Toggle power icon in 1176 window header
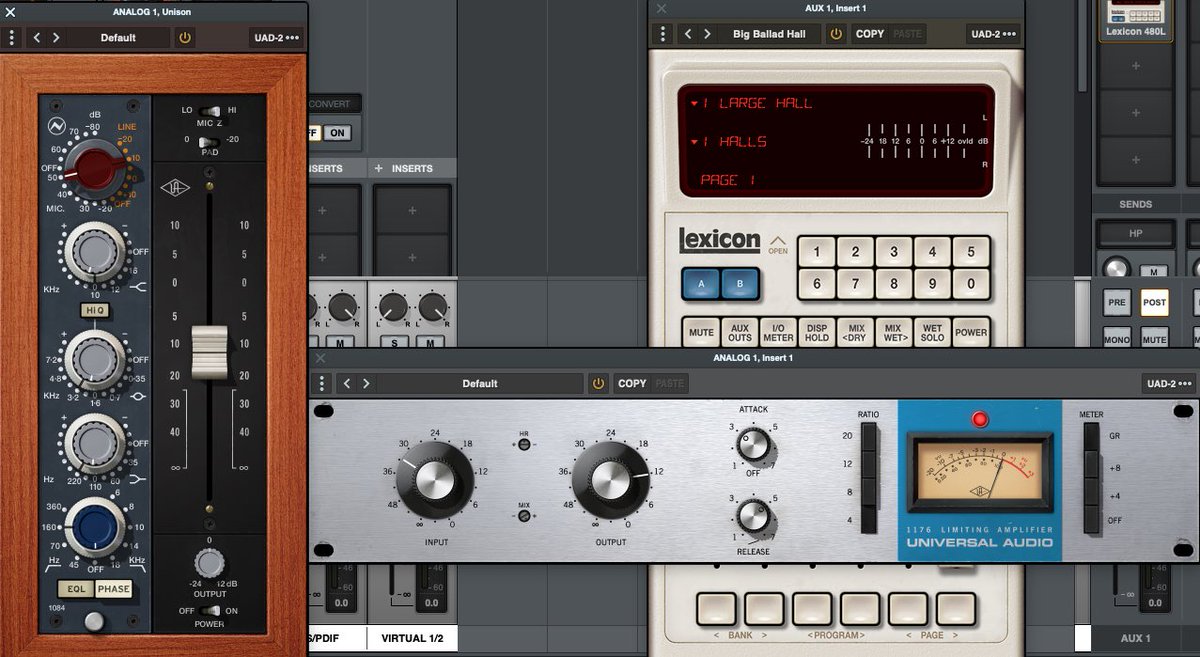Screen dimensions: 1200x657 point(598,384)
